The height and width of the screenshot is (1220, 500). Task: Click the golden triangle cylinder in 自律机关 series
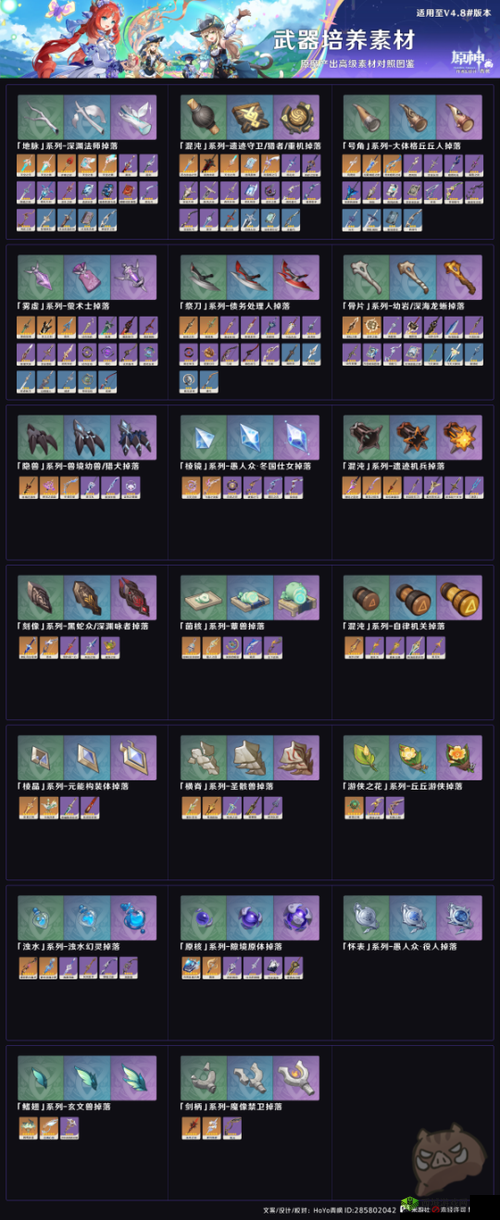[458, 596]
